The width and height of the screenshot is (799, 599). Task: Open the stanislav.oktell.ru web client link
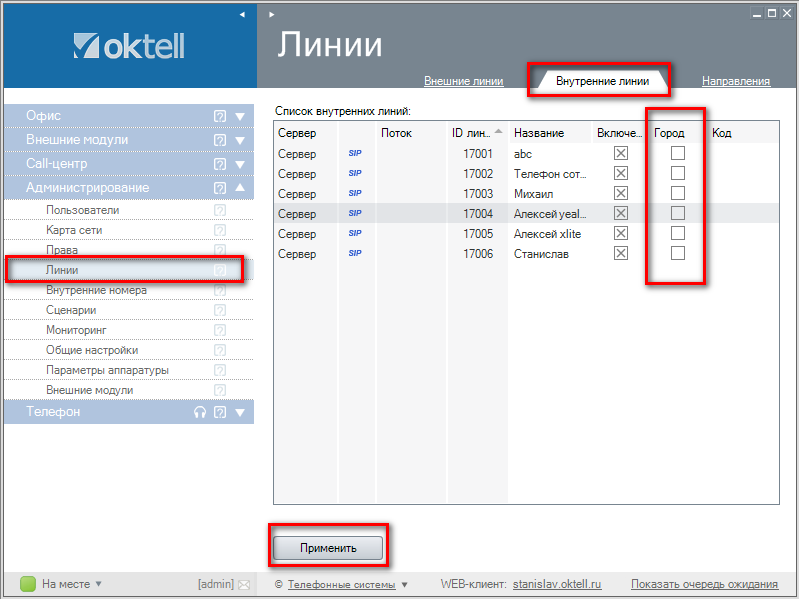(559, 584)
